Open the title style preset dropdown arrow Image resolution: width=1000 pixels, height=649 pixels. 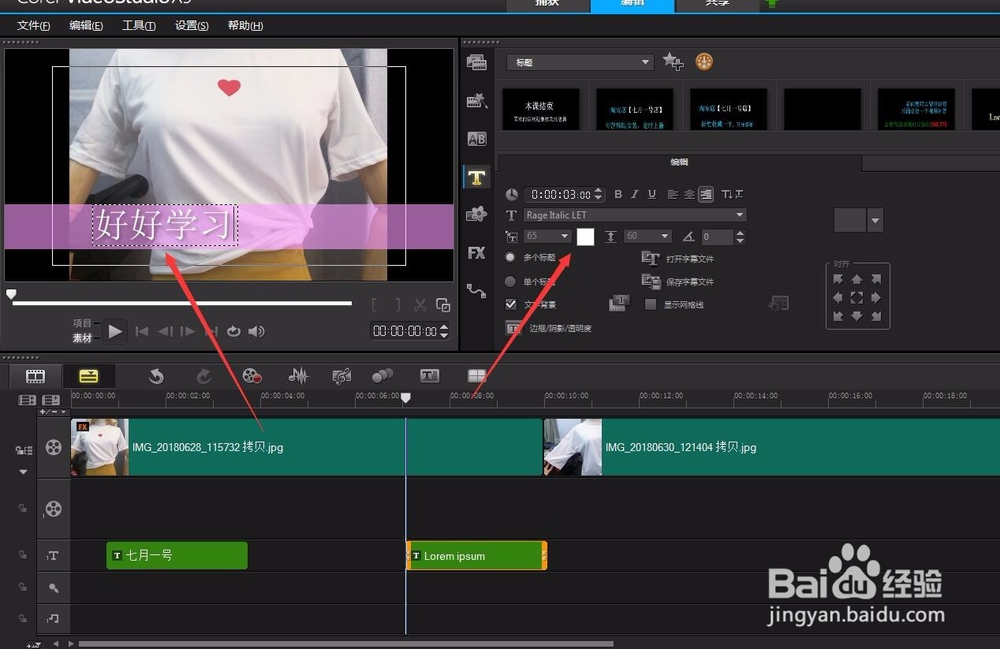(875, 221)
